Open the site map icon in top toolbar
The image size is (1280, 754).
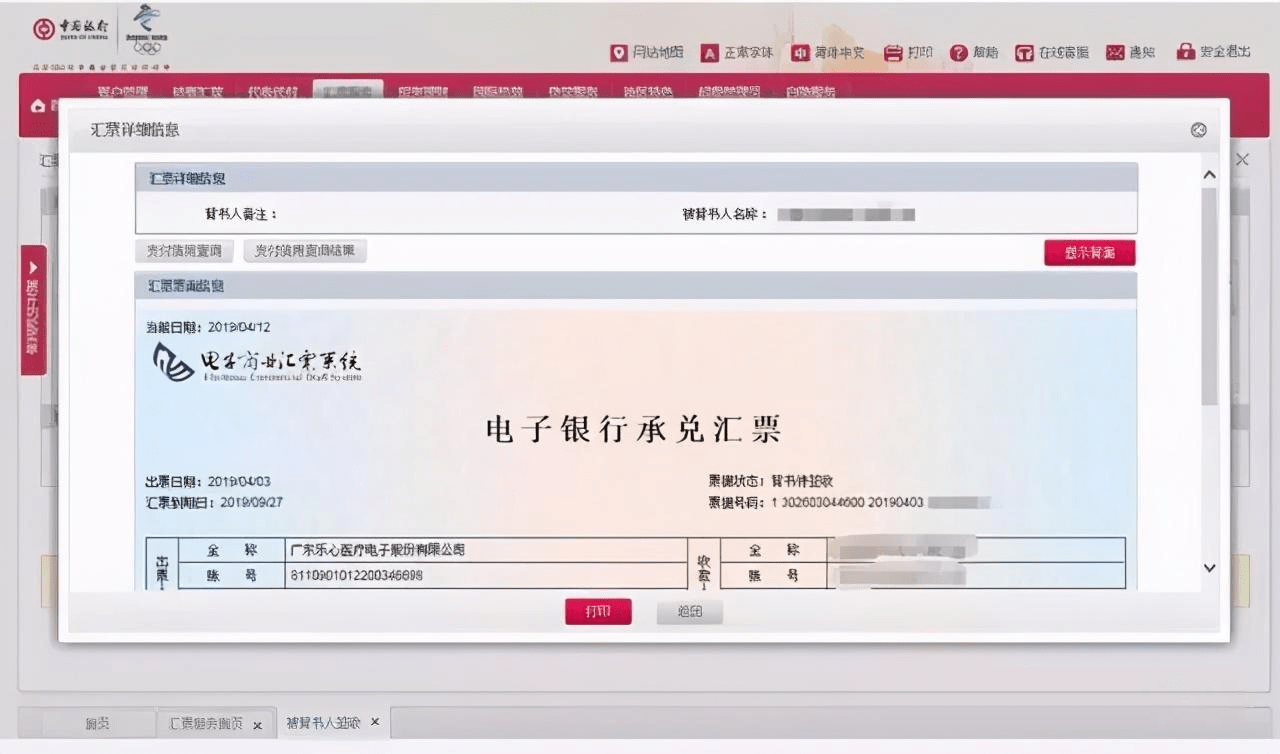click(x=620, y=53)
